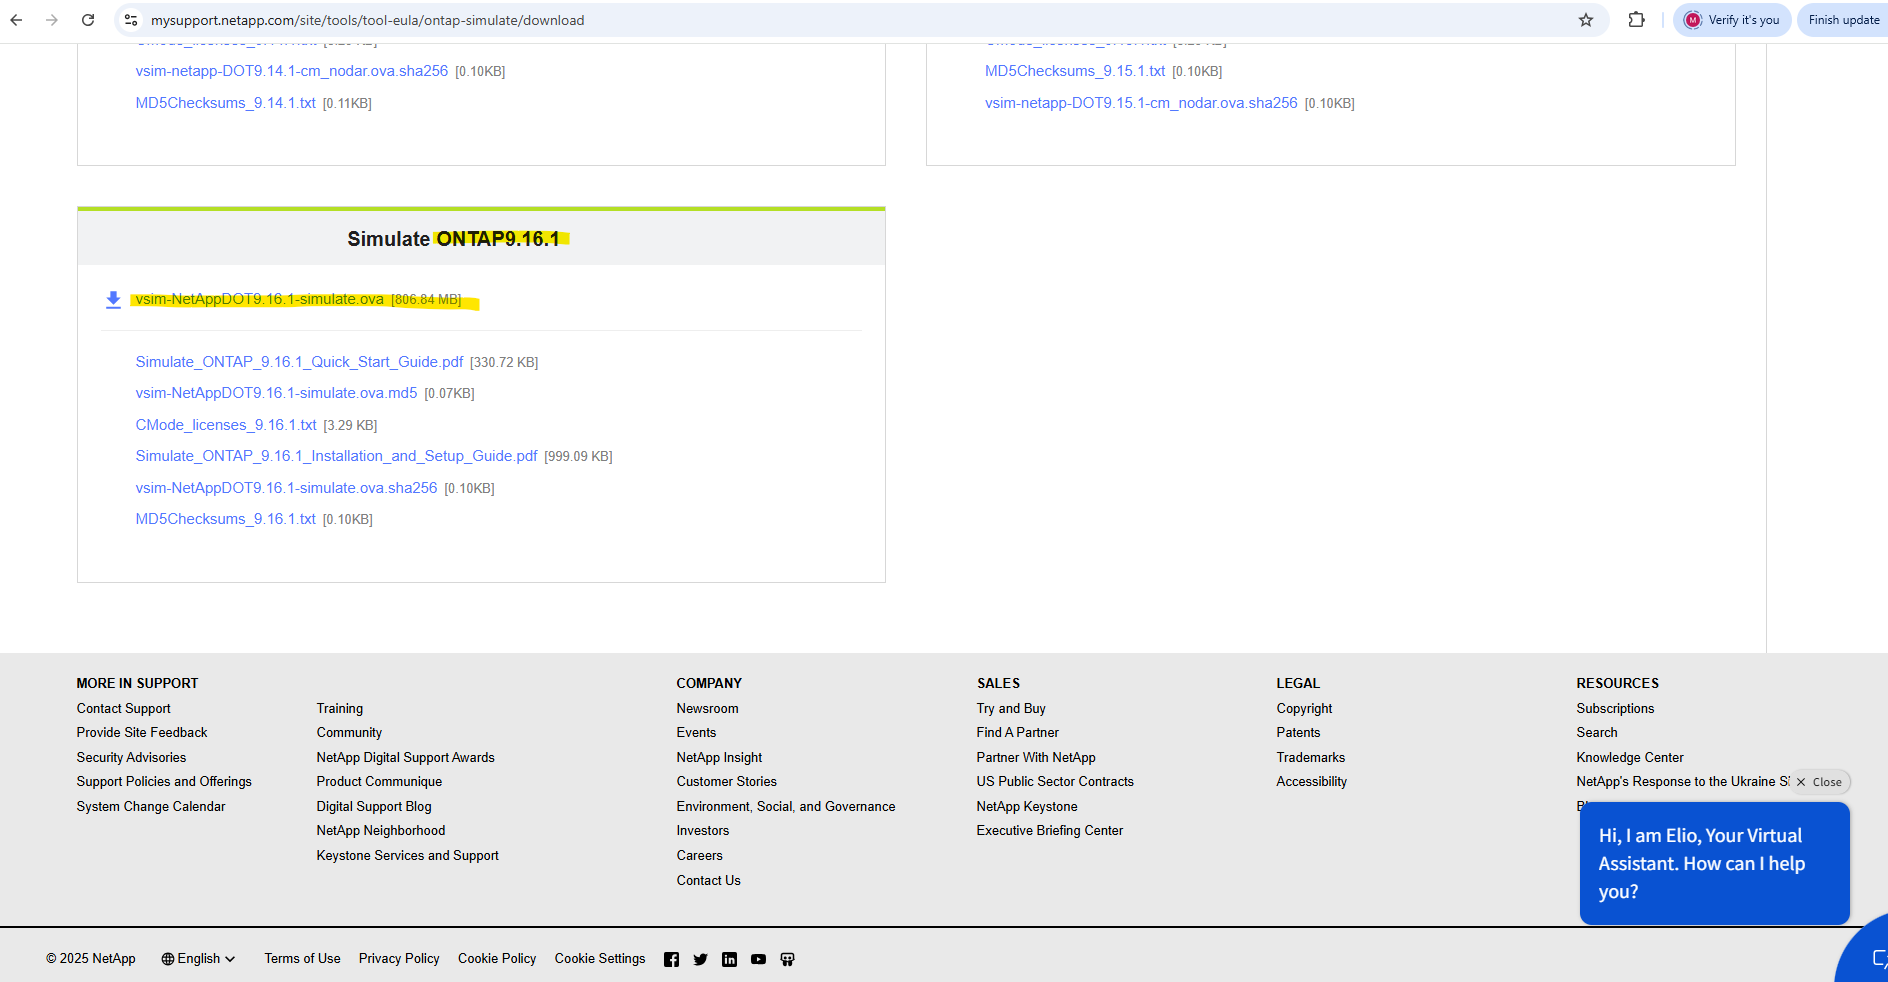Expand the English language selector

[x=198, y=959]
